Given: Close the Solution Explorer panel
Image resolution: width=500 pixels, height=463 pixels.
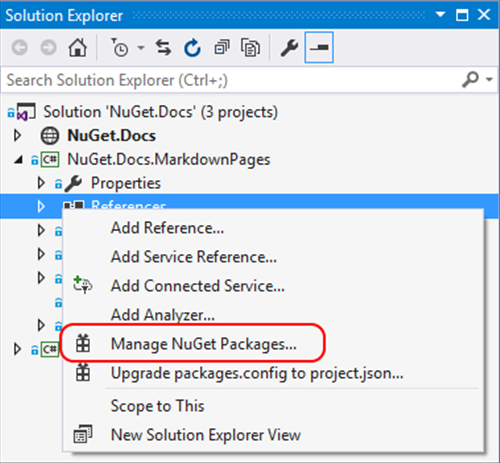Looking at the screenshot, I should (x=484, y=15).
